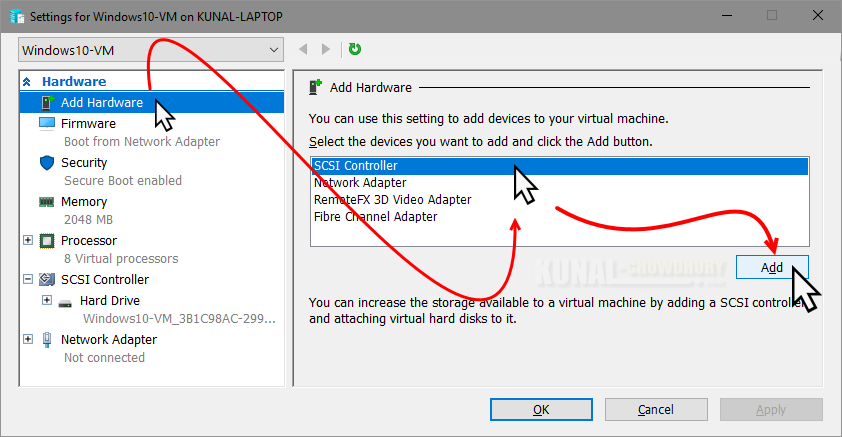Screen dimensions: 842x437
Task: Click the Apply button
Action: tap(771, 410)
